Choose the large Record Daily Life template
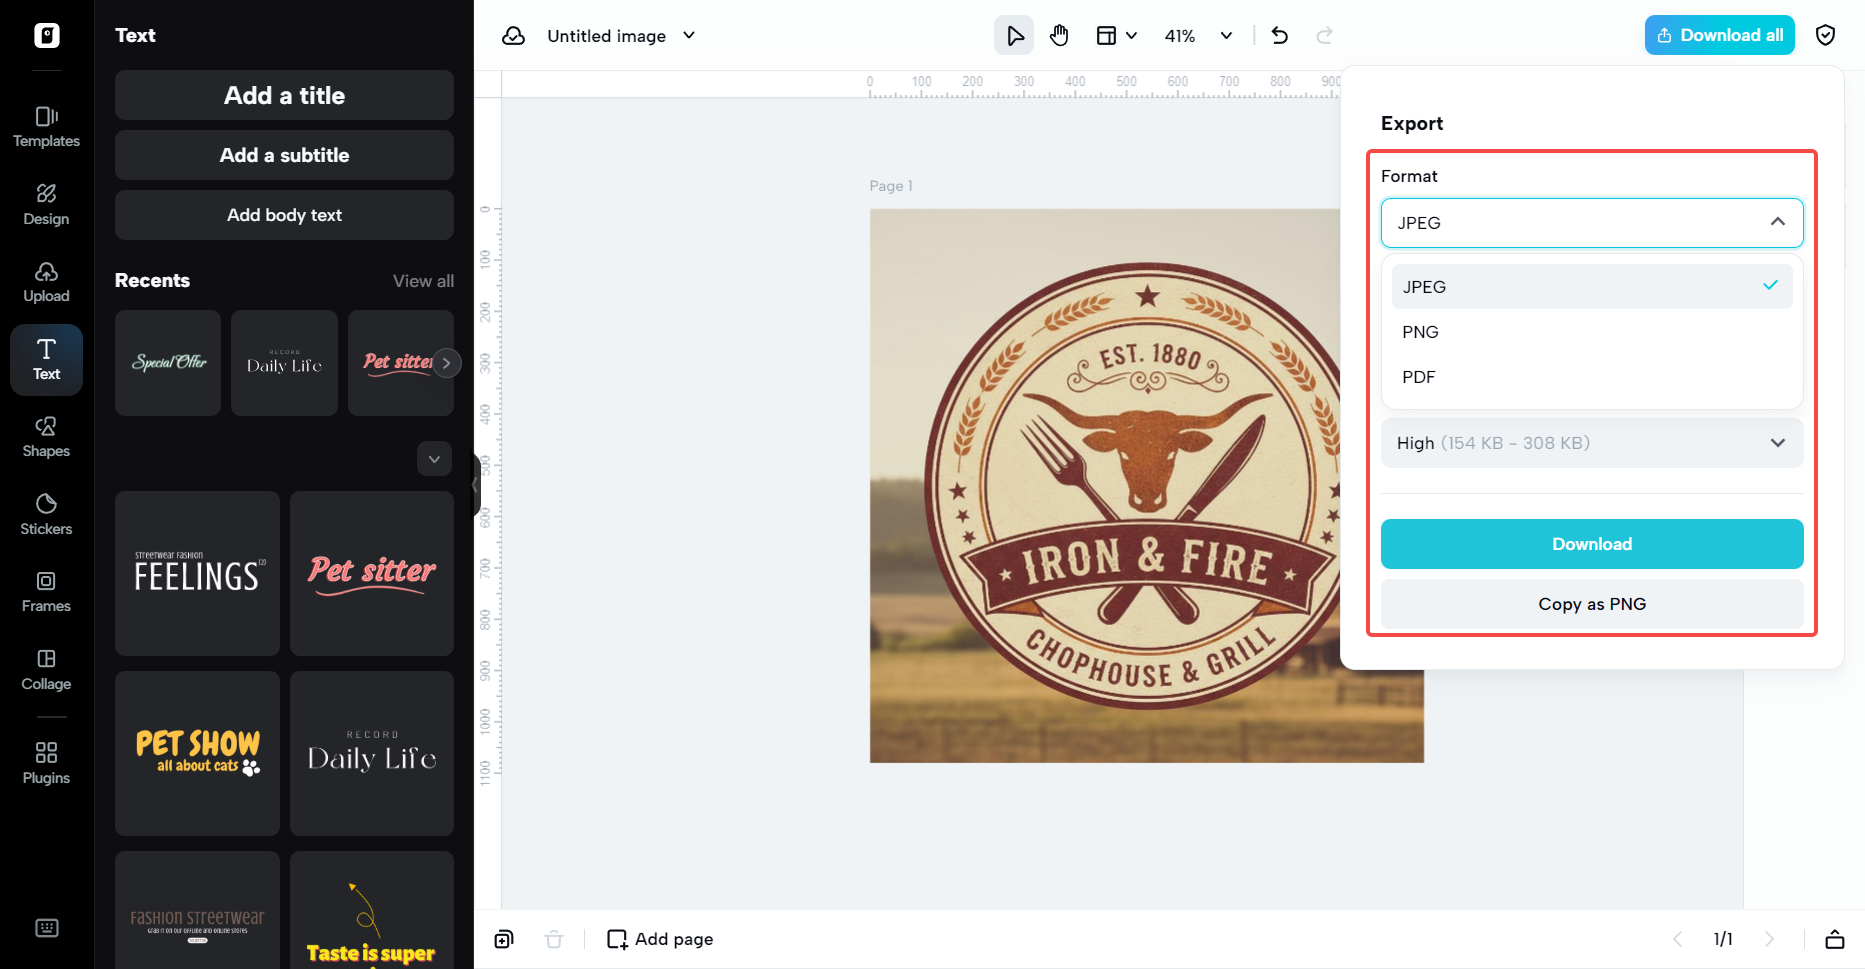 [x=372, y=753]
